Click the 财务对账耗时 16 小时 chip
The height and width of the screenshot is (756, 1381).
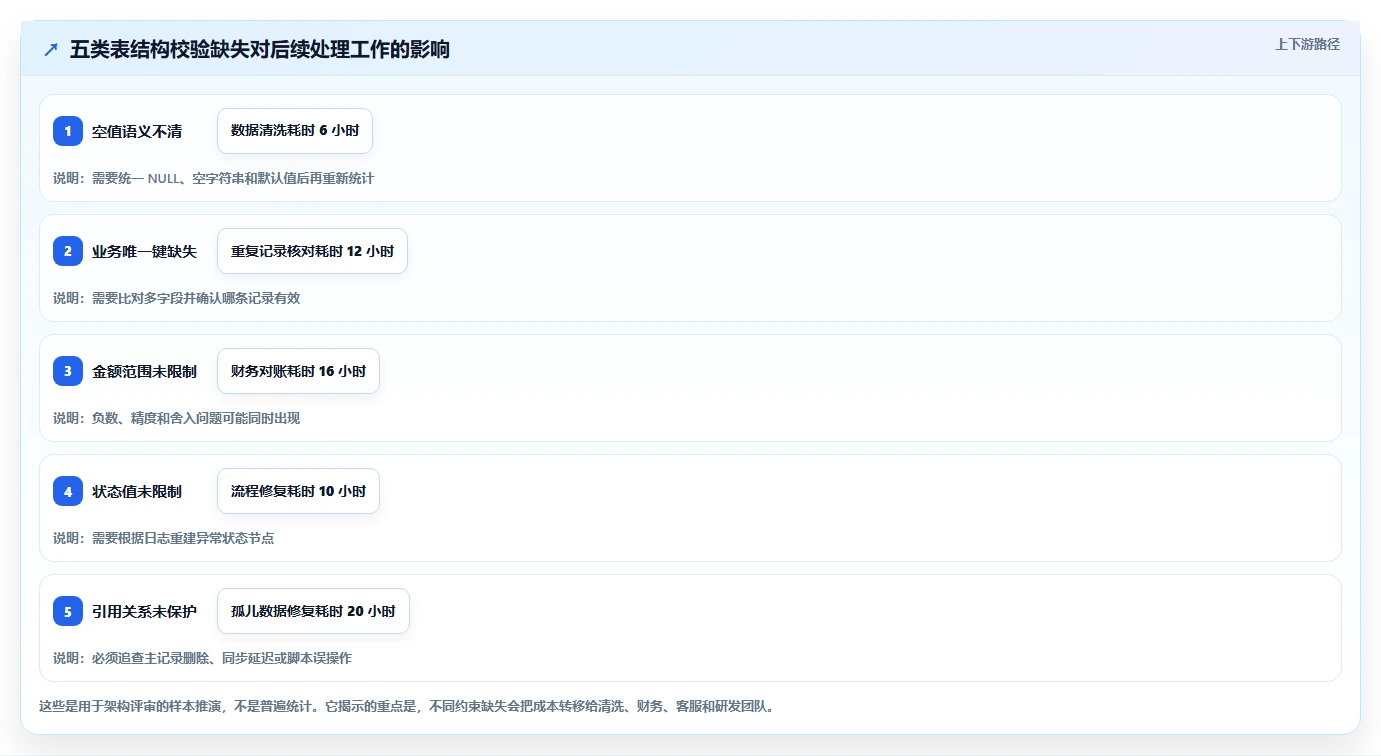[x=298, y=371]
